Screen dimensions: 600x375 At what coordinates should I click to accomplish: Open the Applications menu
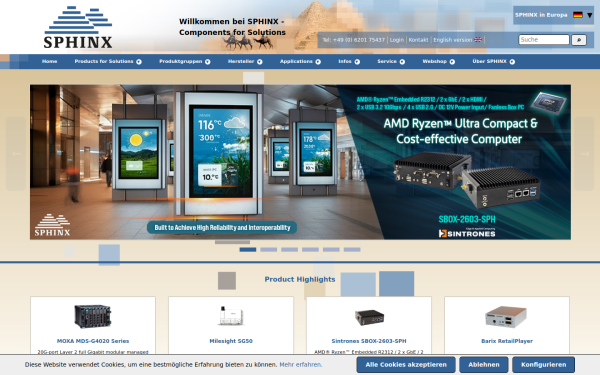pos(296,61)
